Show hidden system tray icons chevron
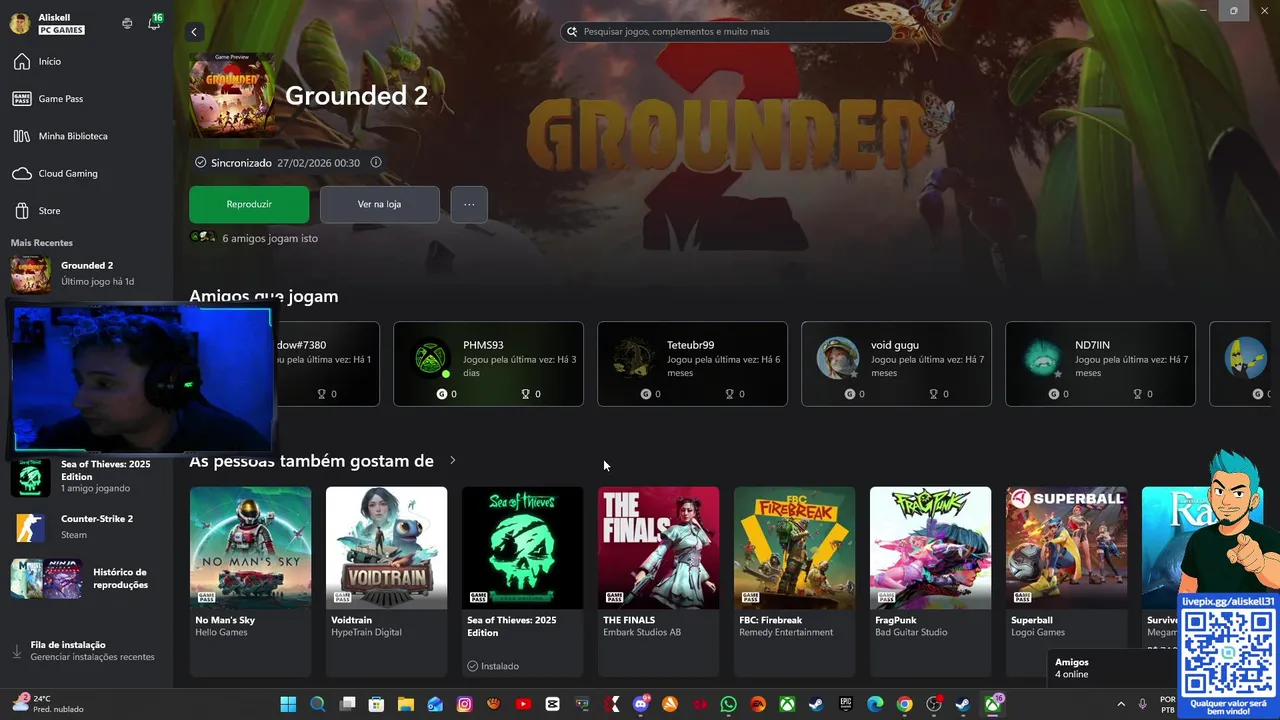Screen dimensions: 1280x720 coord(1121,704)
